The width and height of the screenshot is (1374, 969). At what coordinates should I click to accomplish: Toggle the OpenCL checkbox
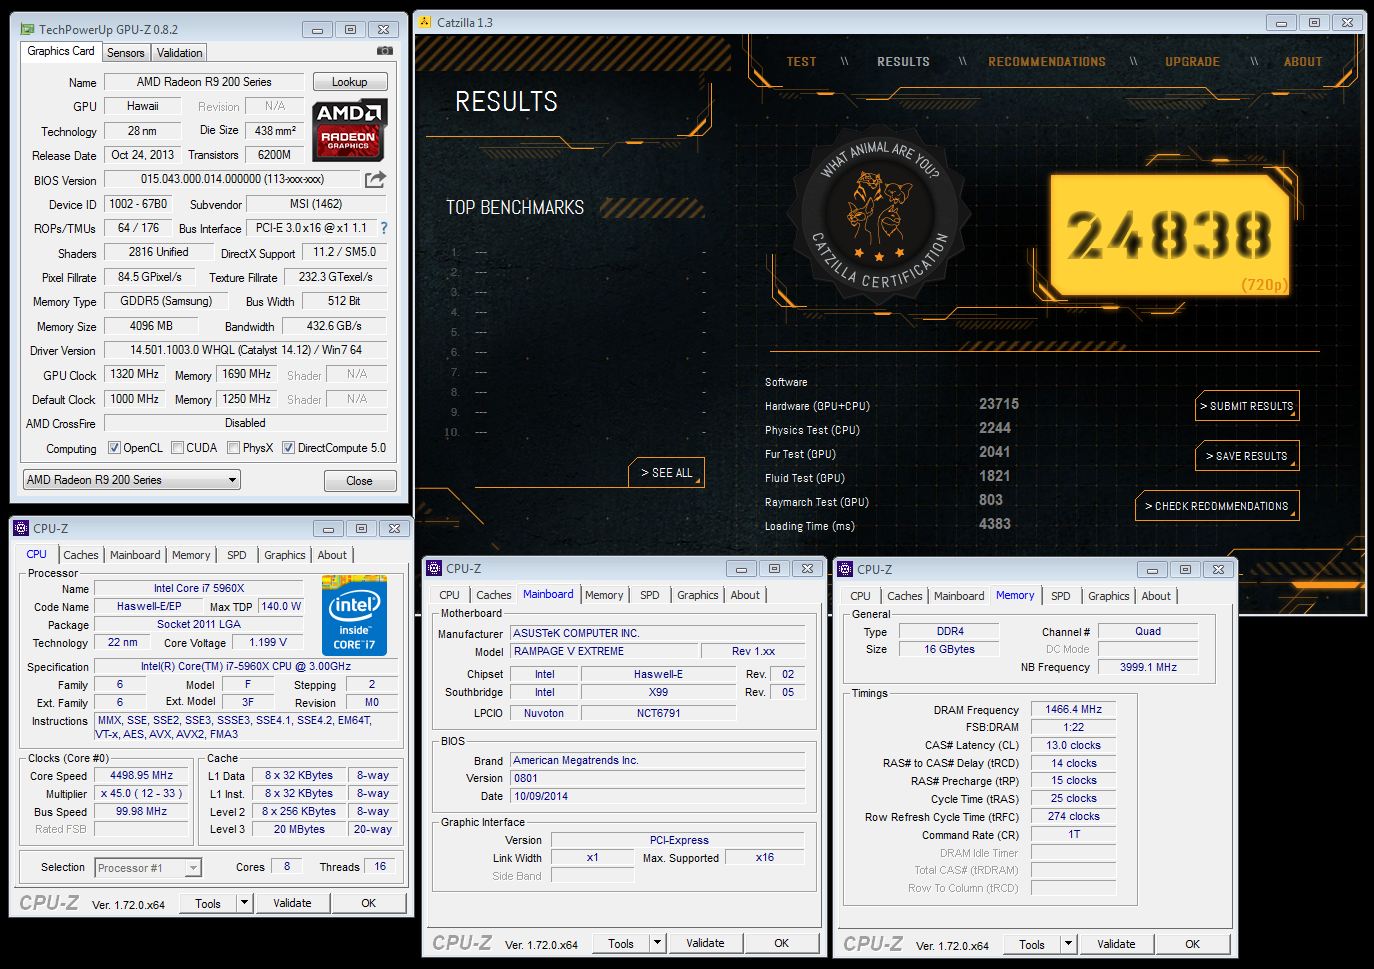tap(114, 448)
